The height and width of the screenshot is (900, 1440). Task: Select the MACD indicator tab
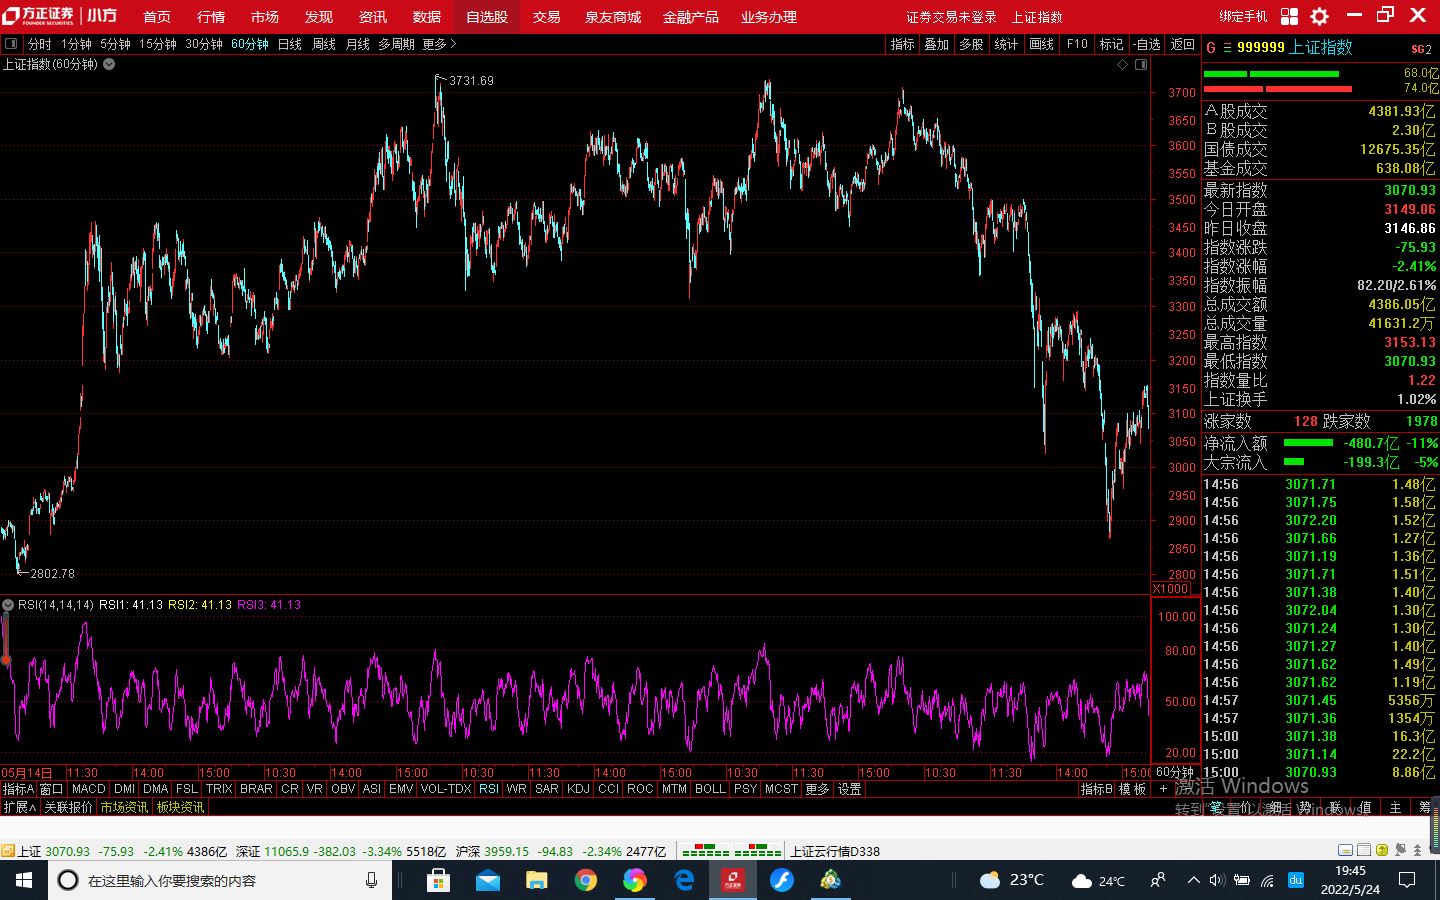(89, 789)
